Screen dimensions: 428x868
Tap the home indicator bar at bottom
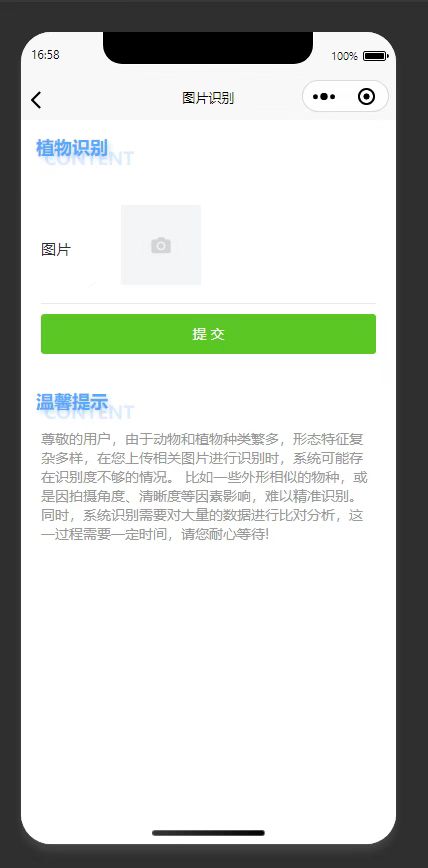(208, 833)
